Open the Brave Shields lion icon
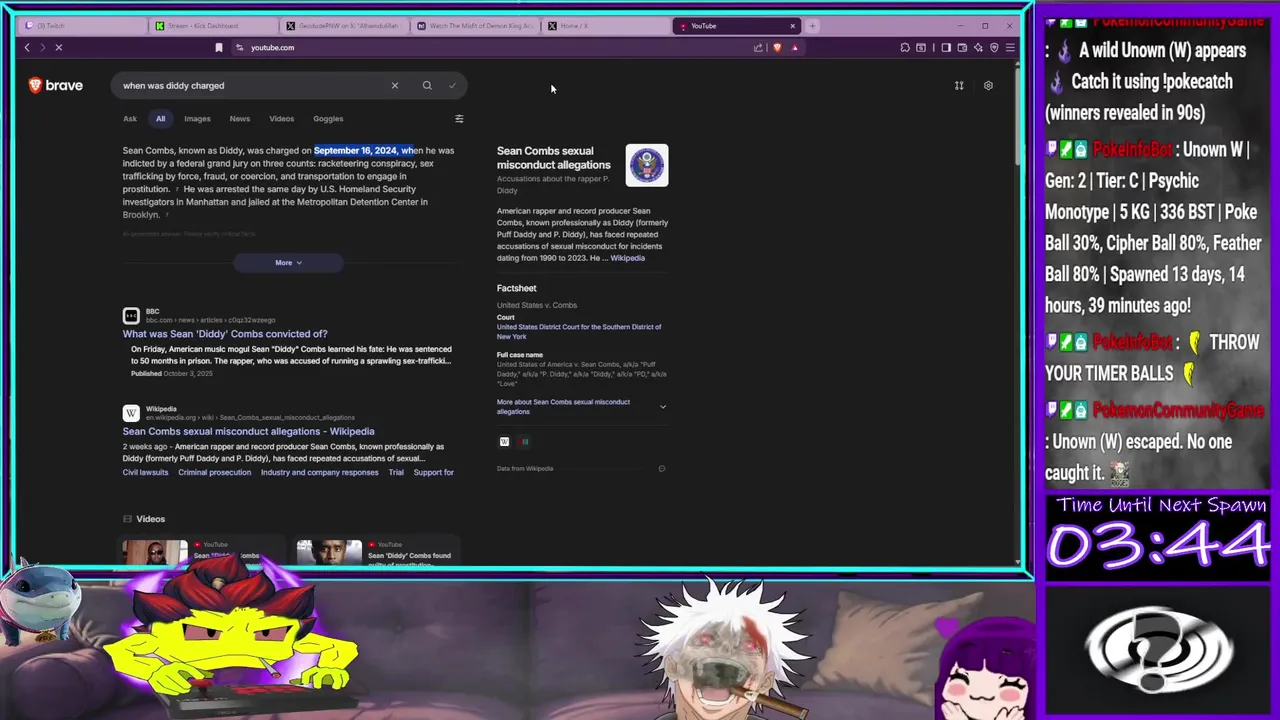The image size is (1280, 720). [x=777, y=47]
